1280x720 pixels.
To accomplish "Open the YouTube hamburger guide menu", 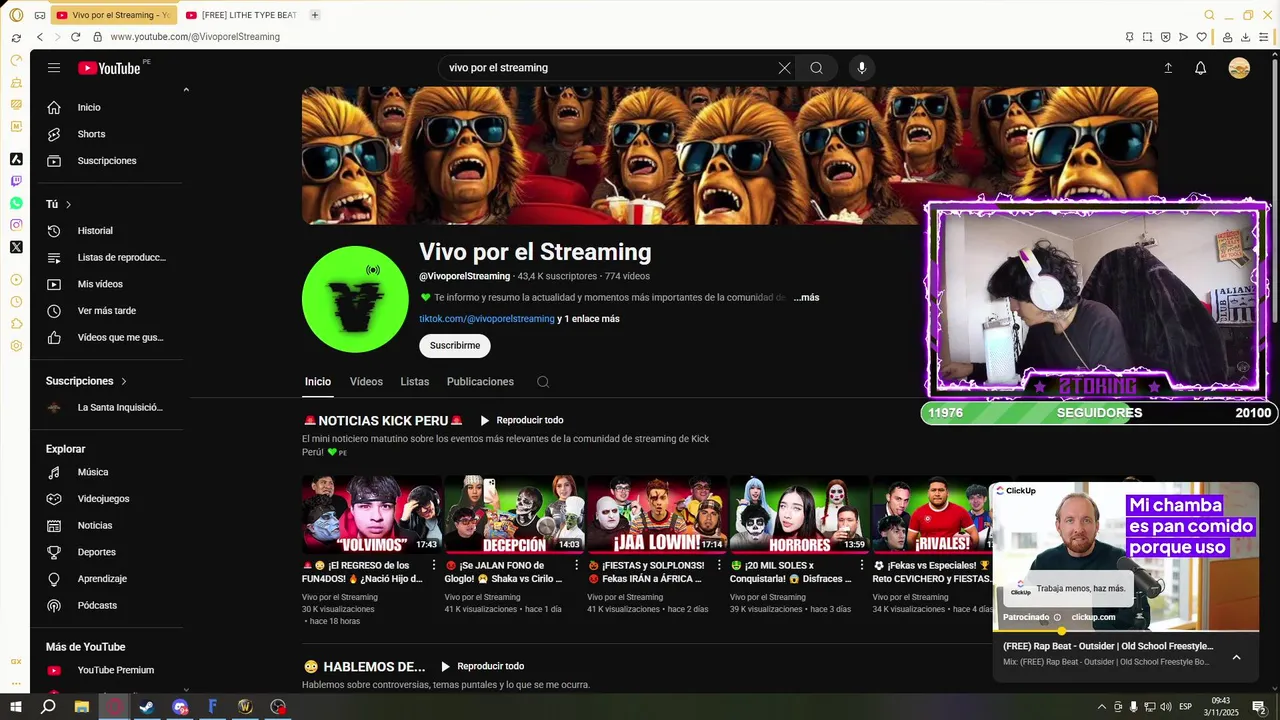I will pos(54,68).
